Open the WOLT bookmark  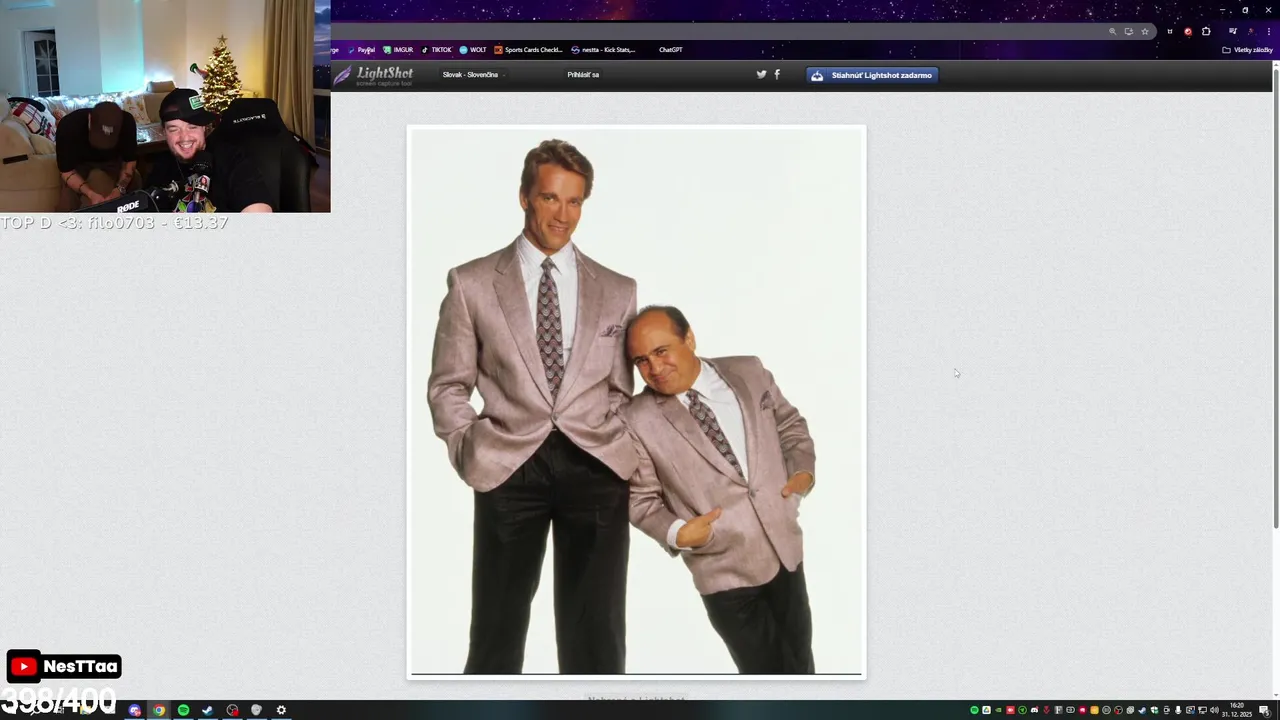(x=473, y=50)
